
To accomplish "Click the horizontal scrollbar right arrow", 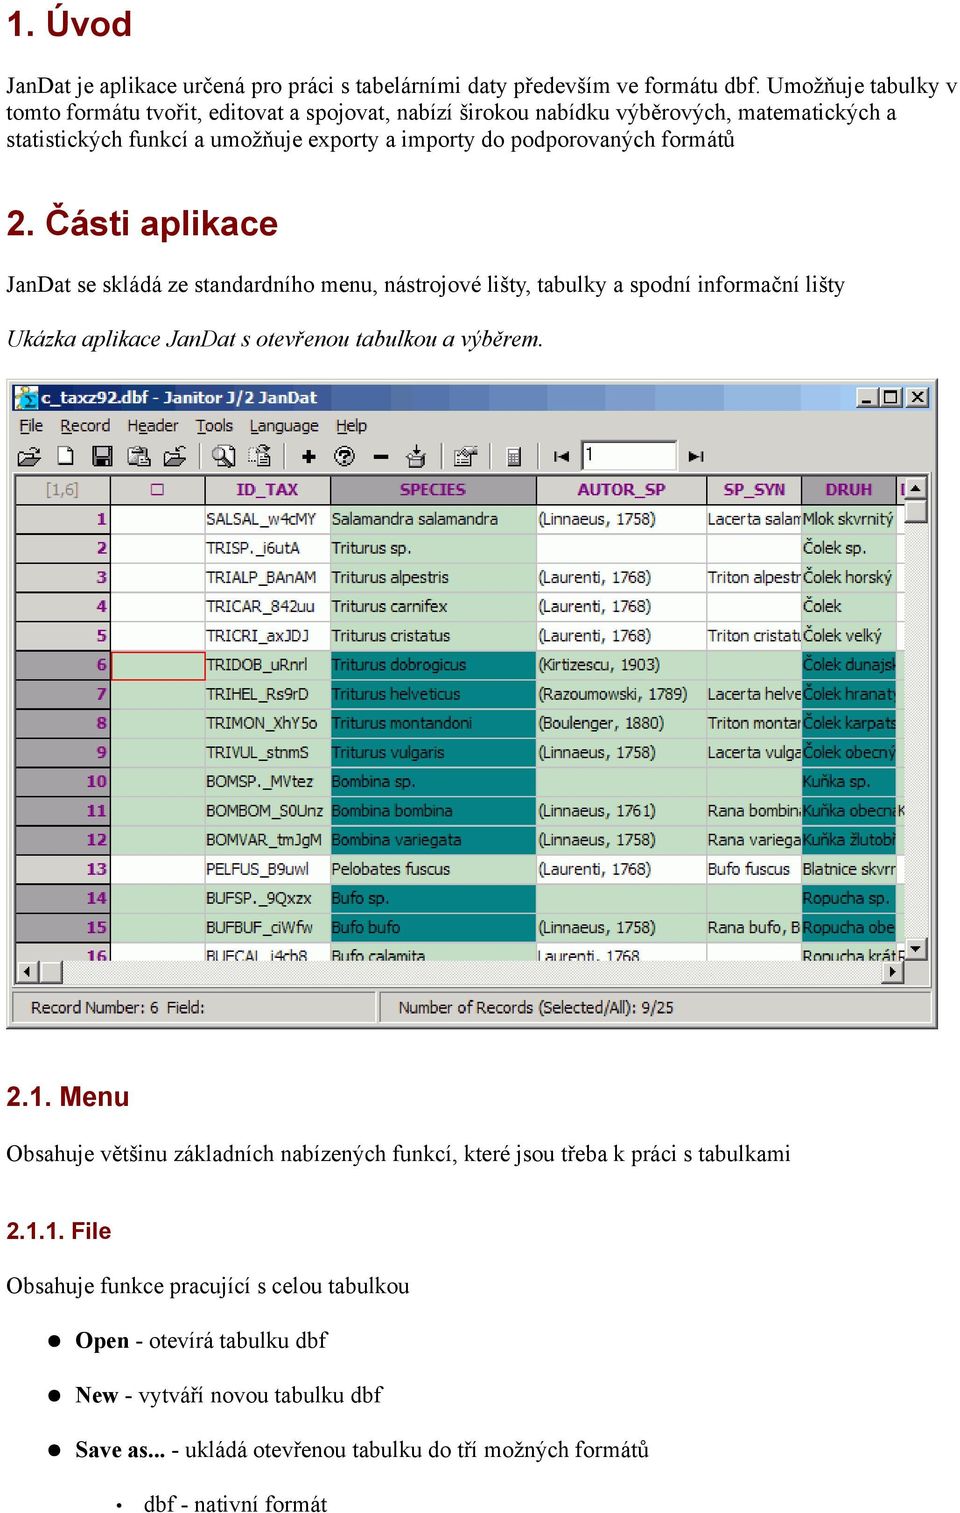I will 893,971.
